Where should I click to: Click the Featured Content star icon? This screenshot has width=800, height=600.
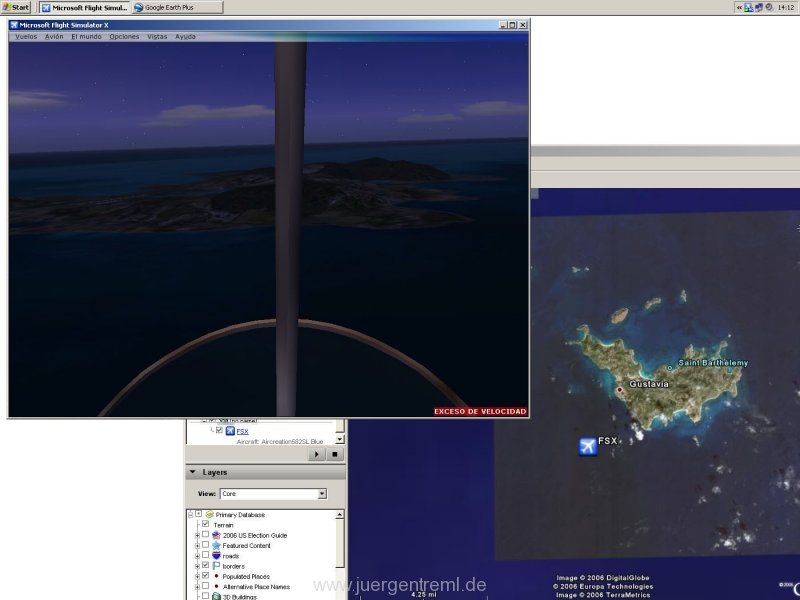point(216,545)
